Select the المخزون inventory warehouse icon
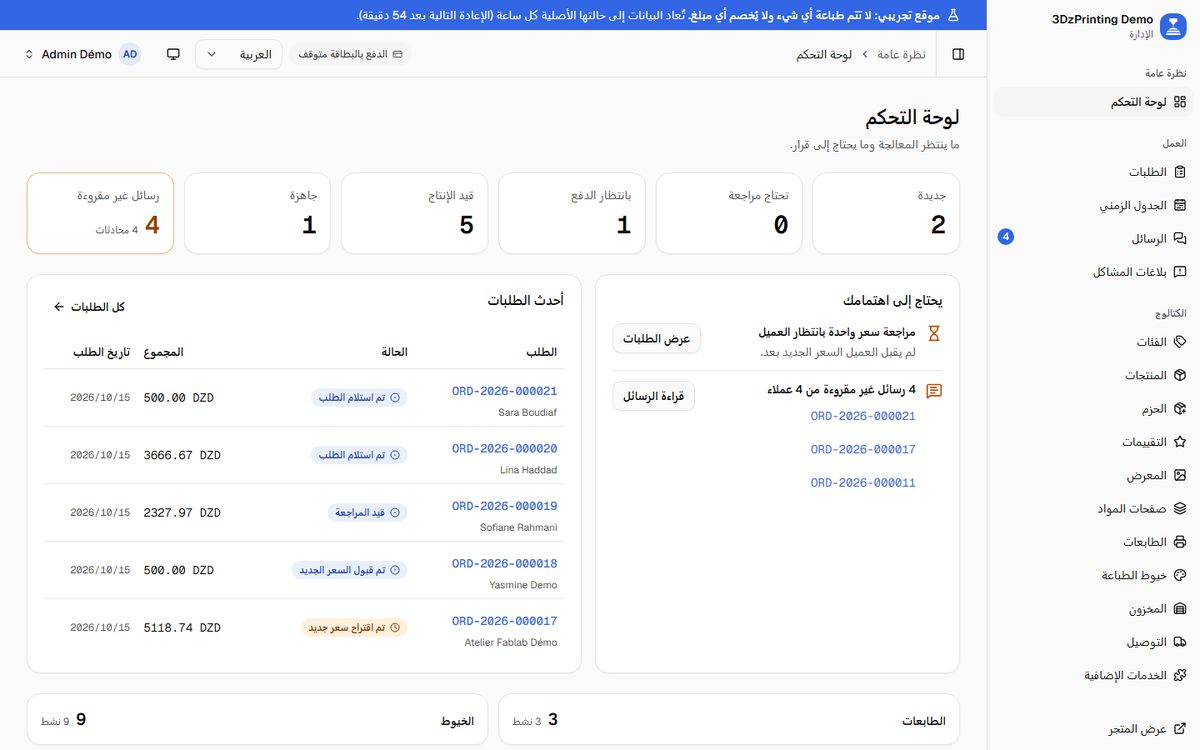 tap(1180, 609)
